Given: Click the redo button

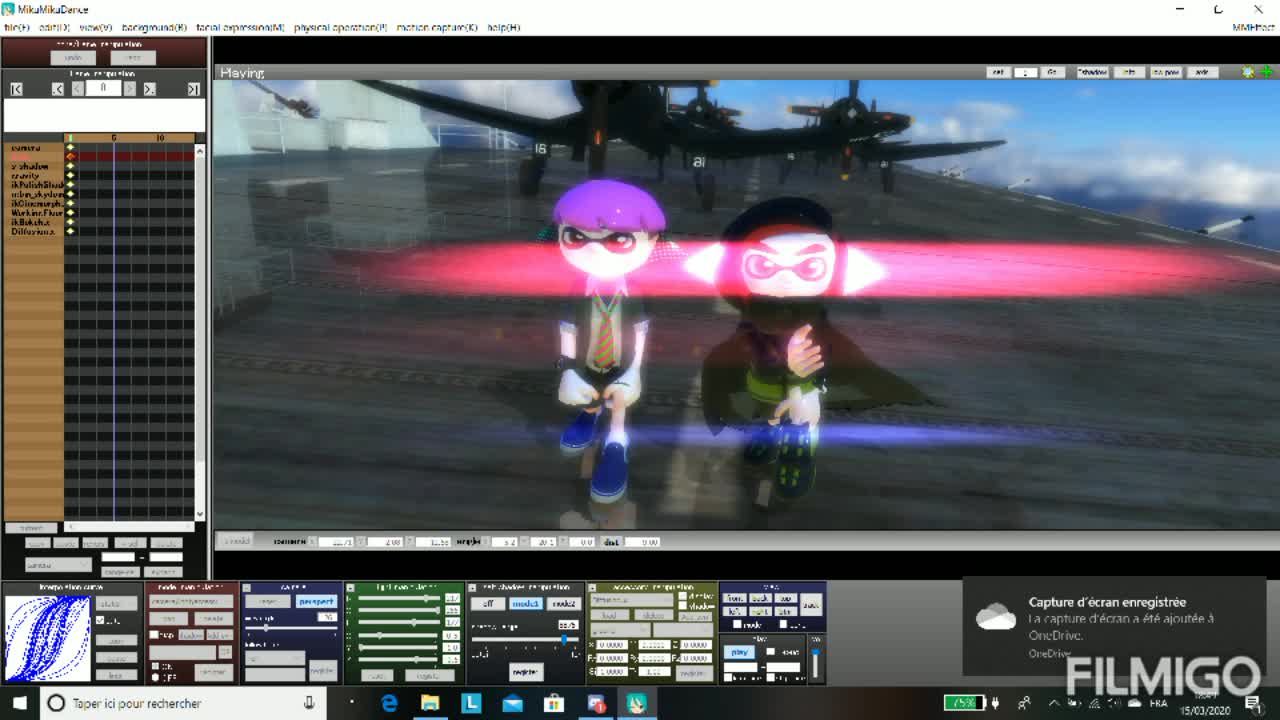Looking at the screenshot, I should (x=133, y=58).
